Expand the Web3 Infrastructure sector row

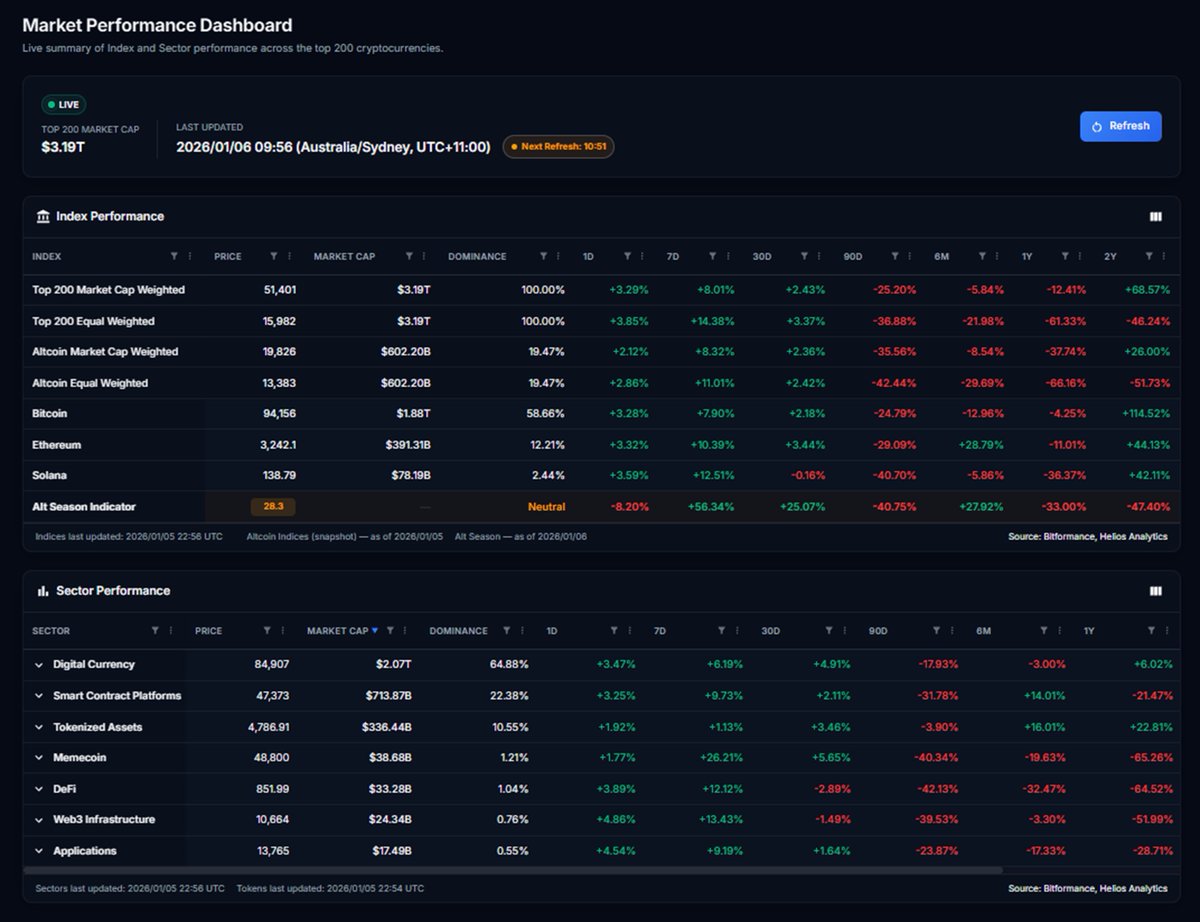[x=39, y=820]
